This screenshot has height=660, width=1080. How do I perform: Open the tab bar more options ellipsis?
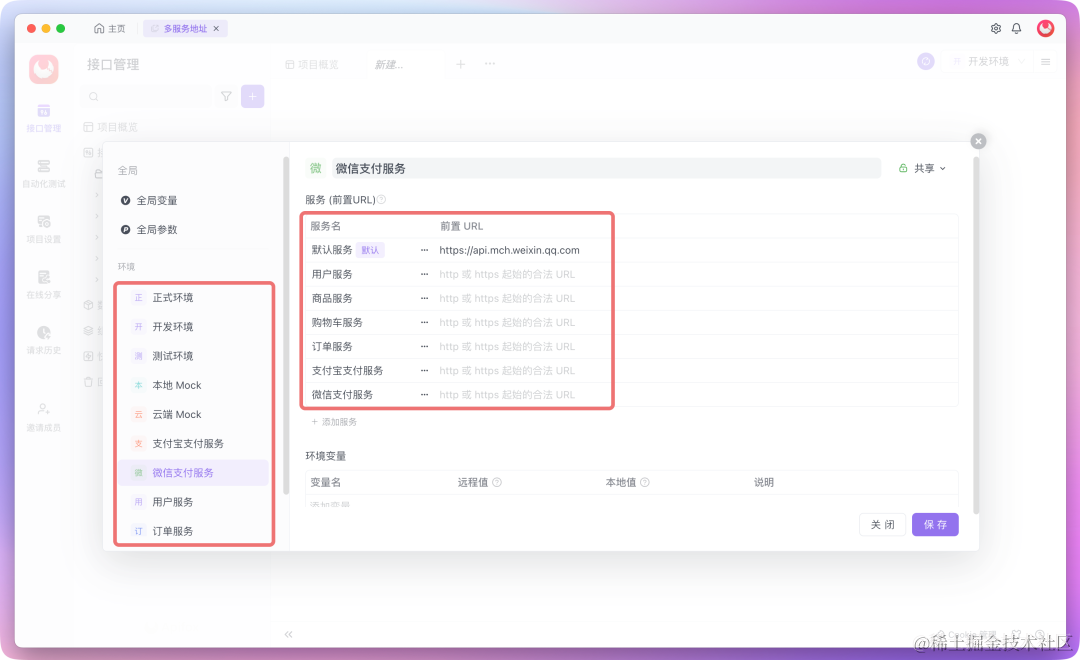(490, 63)
